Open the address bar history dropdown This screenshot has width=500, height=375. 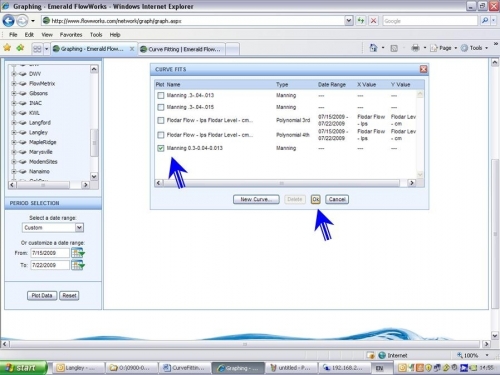click(348, 21)
